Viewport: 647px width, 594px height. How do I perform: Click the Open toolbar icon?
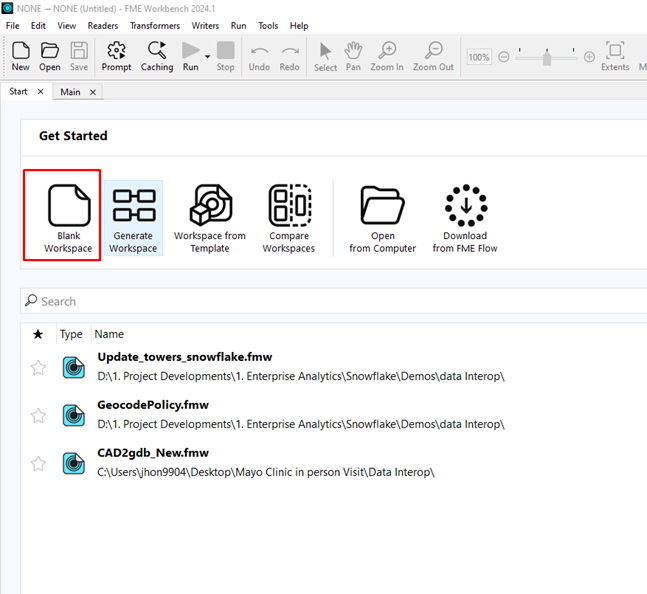tap(50, 56)
